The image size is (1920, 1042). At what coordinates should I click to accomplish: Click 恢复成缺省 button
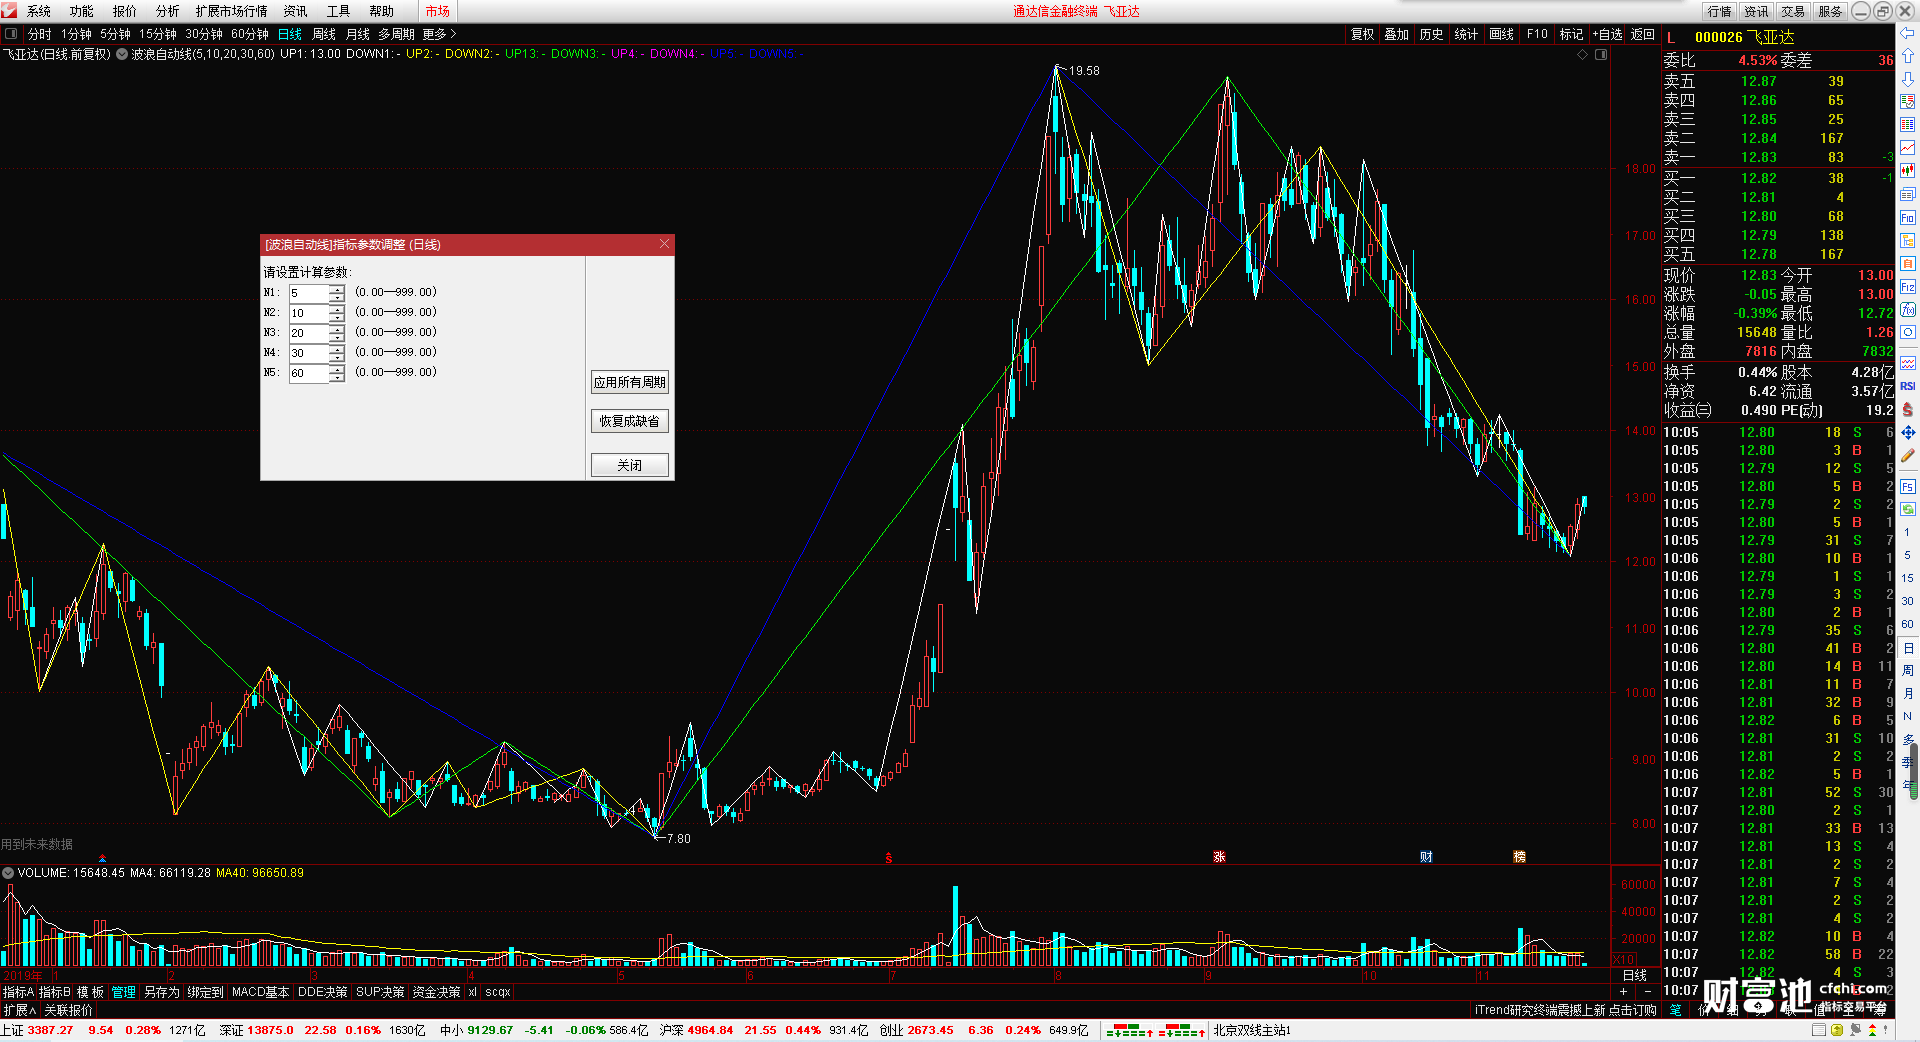point(630,421)
